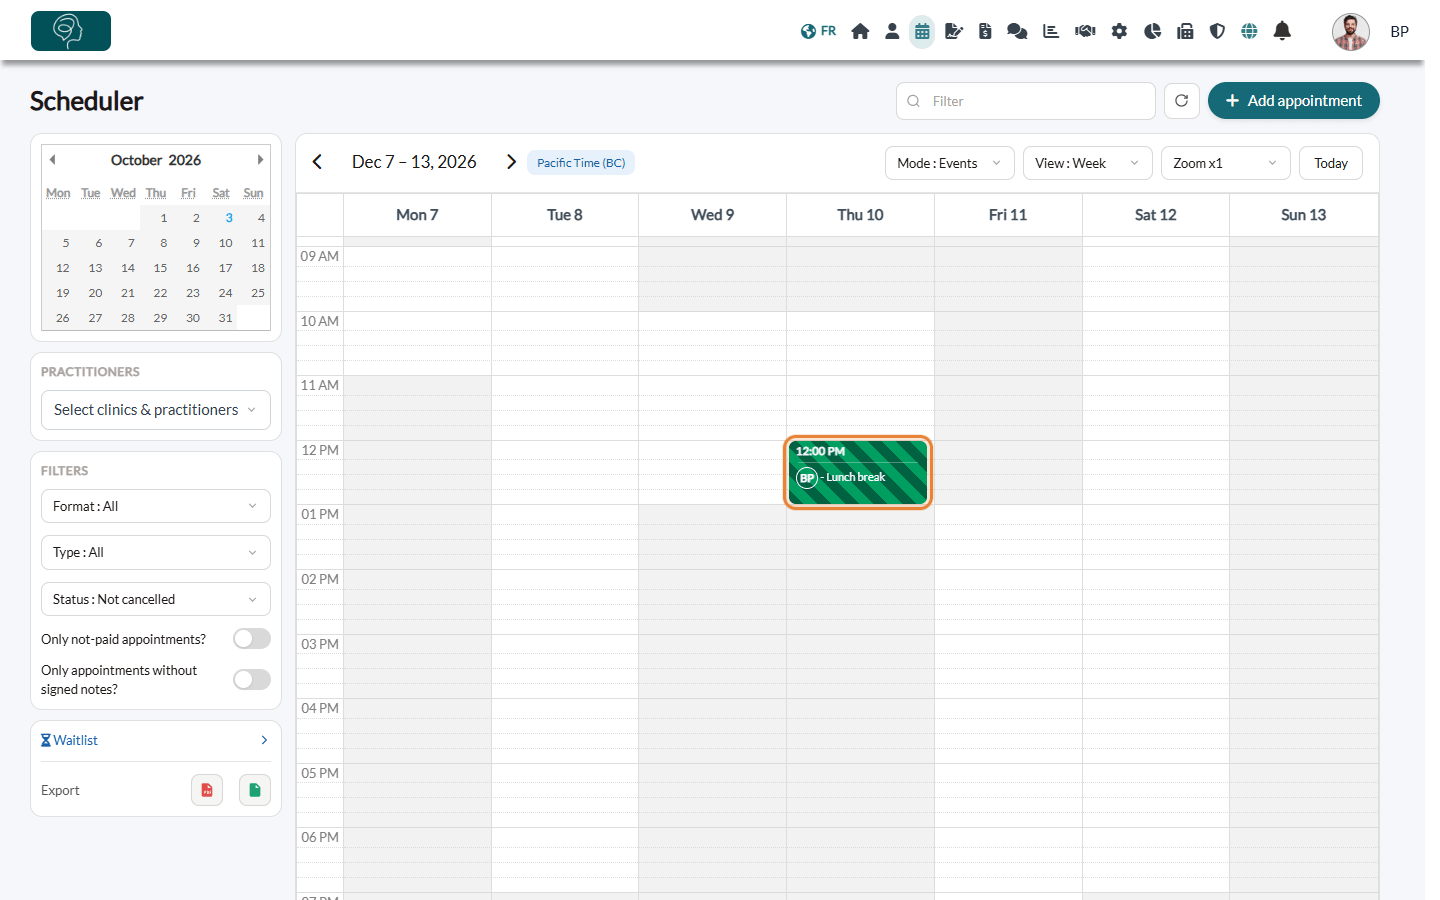Open the View: Week dropdown
1440x900 pixels.
pos(1087,163)
